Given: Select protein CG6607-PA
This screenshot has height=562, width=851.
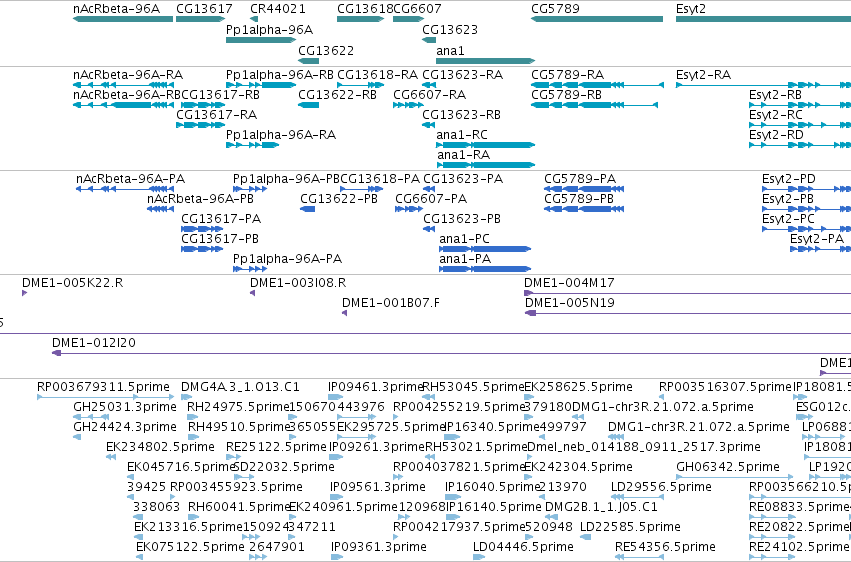Looking at the screenshot, I should pyautogui.click(x=409, y=209).
